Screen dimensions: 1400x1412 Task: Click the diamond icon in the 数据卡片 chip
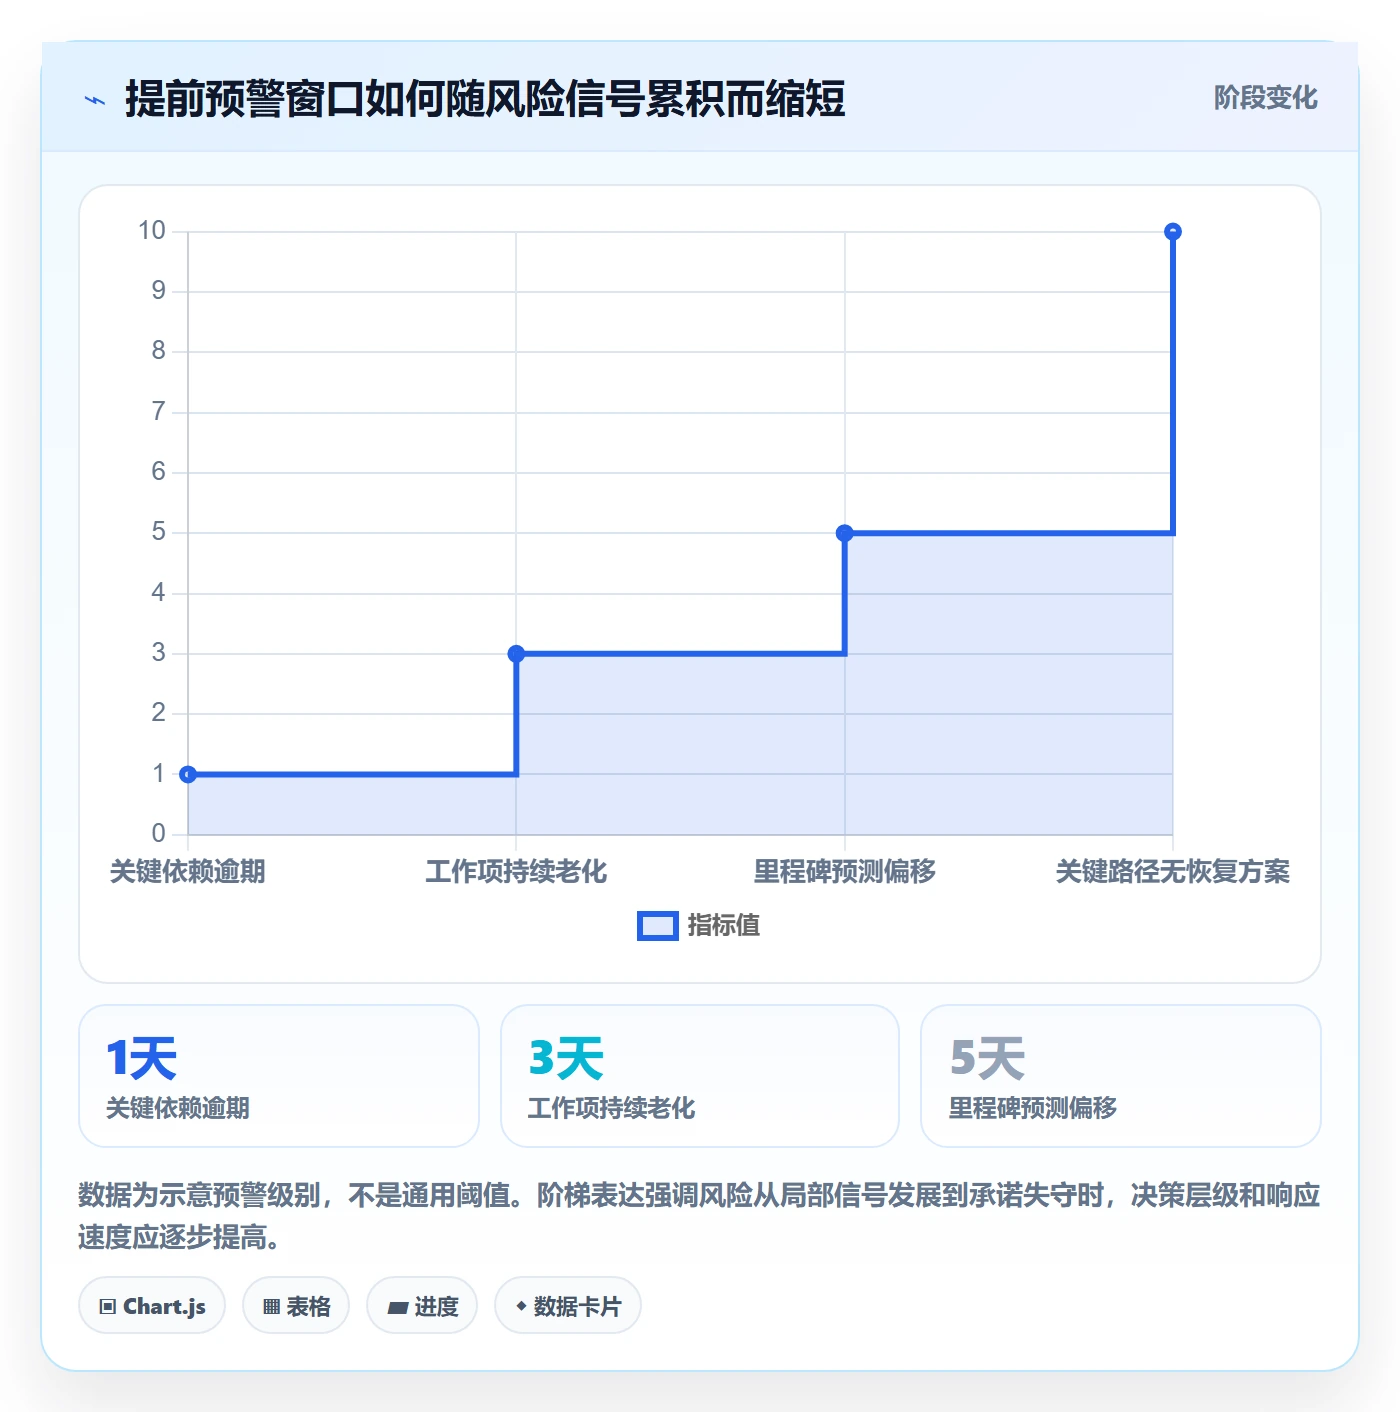point(521,1306)
